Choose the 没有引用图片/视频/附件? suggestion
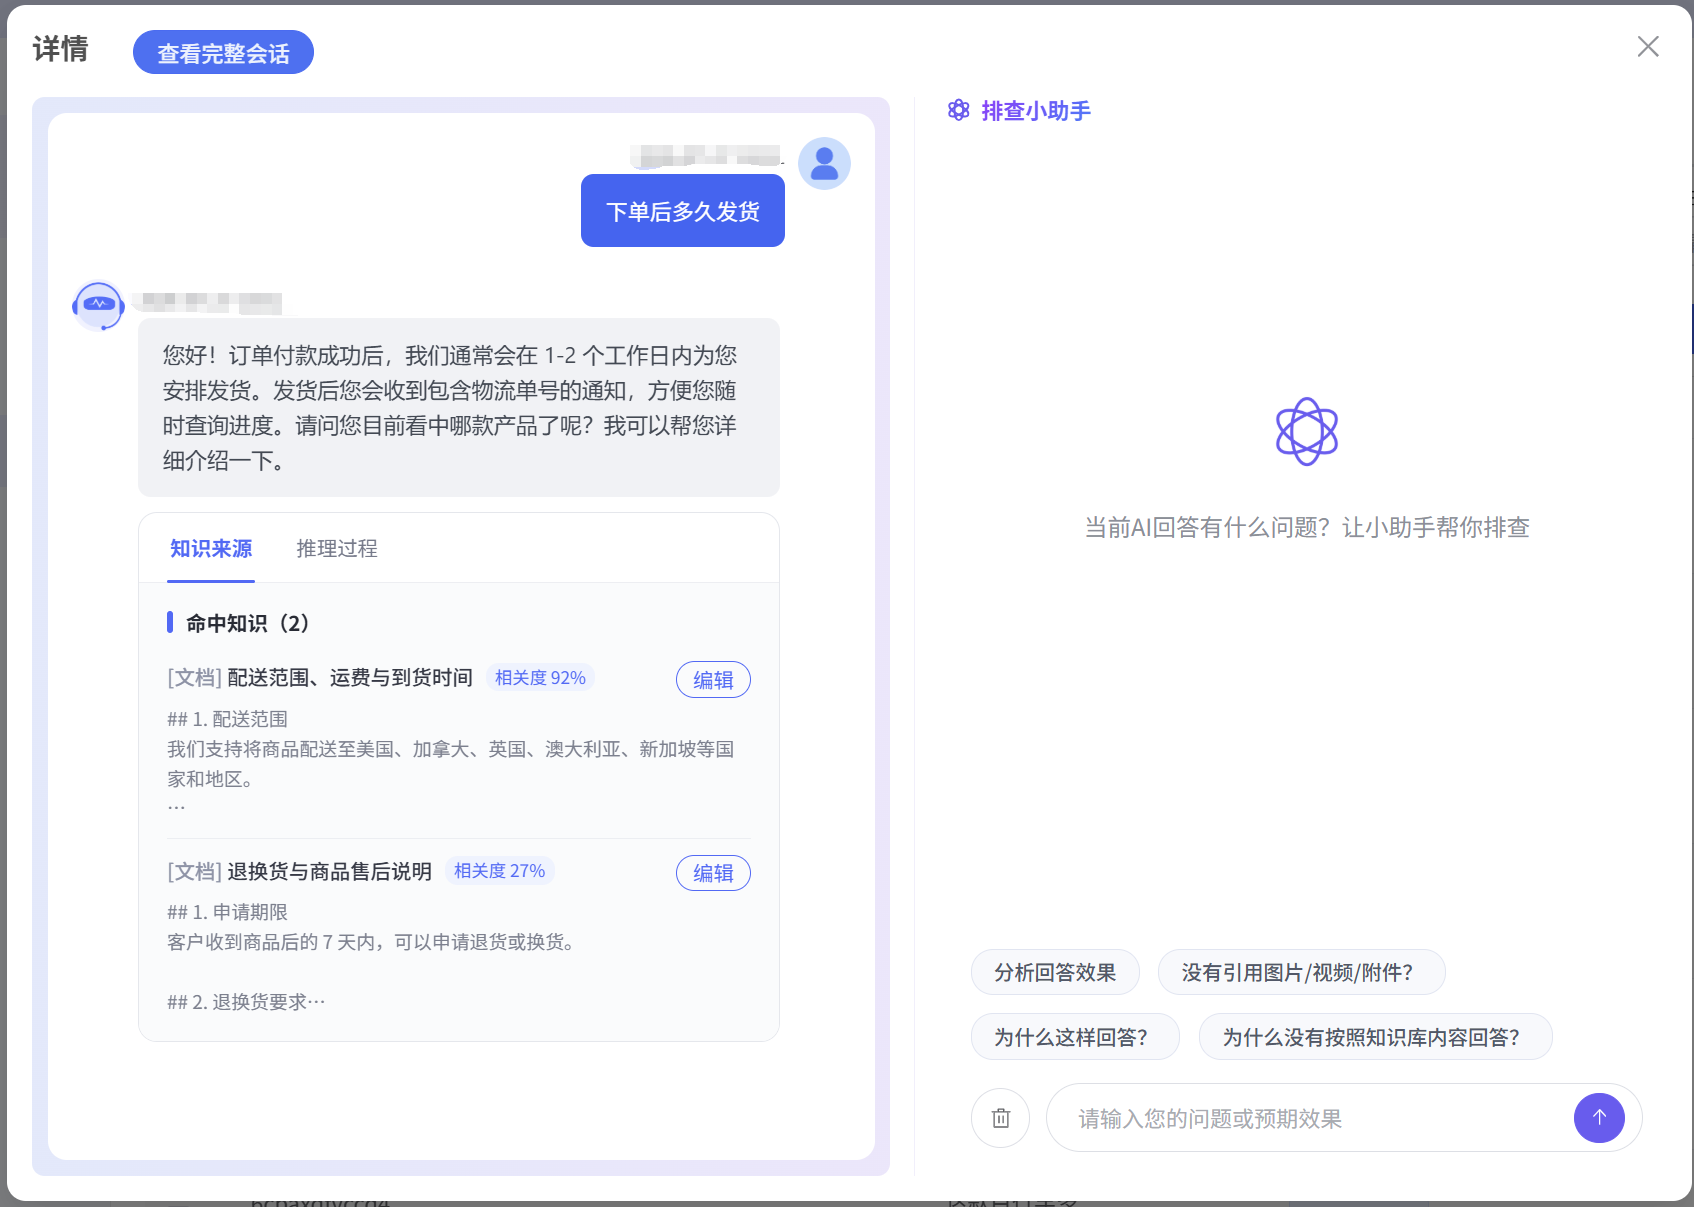Image resolution: width=1694 pixels, height=1207 pixels. pyautogui.click(x=1301, y=972)
